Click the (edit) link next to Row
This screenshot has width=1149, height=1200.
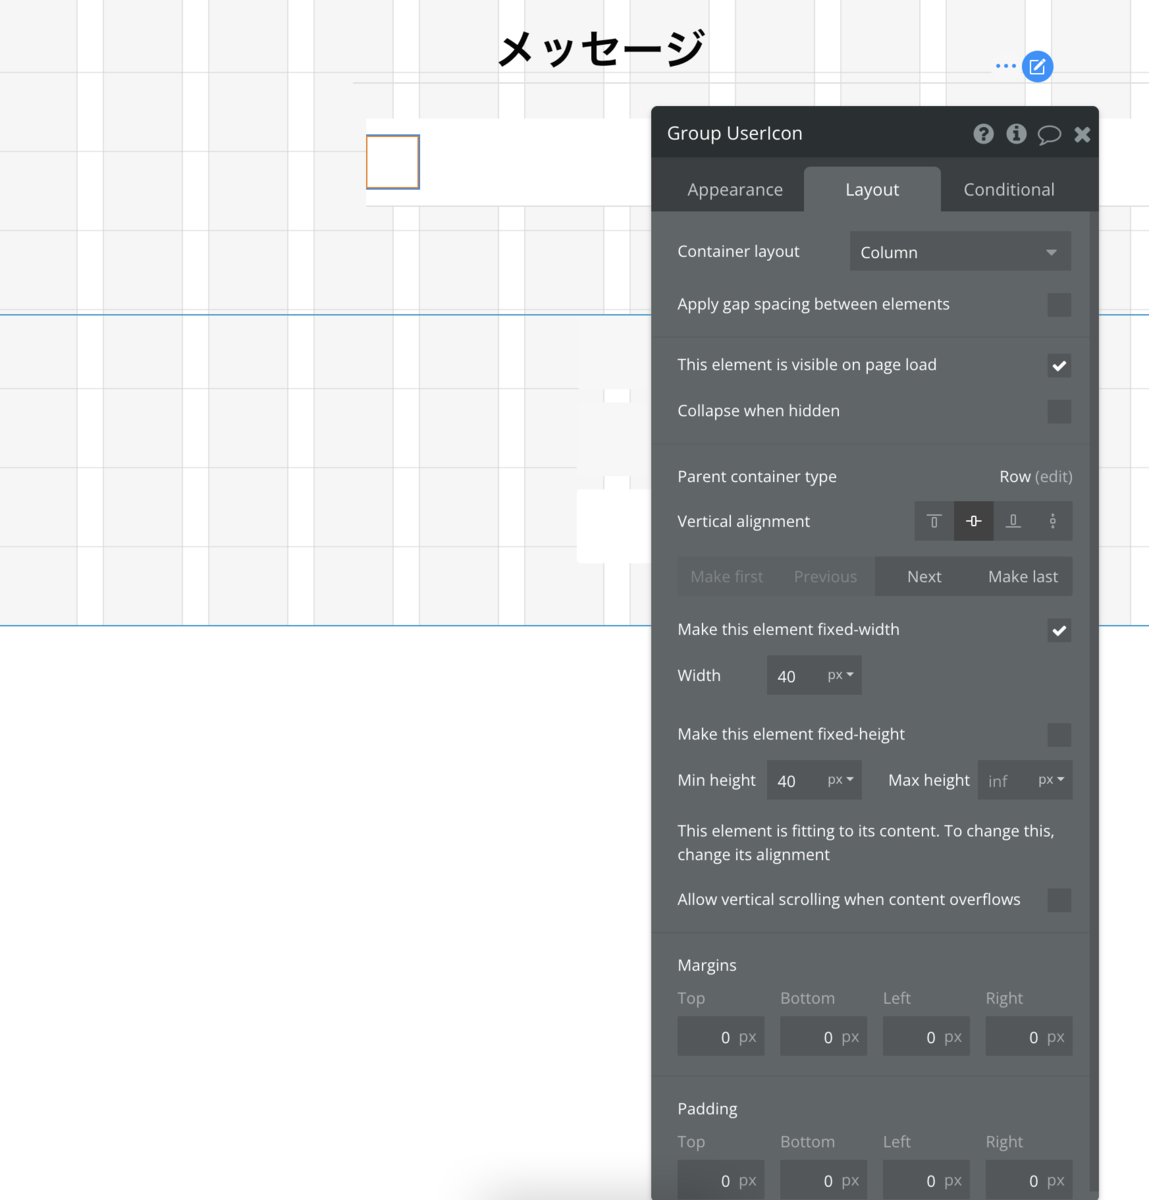1053,477
